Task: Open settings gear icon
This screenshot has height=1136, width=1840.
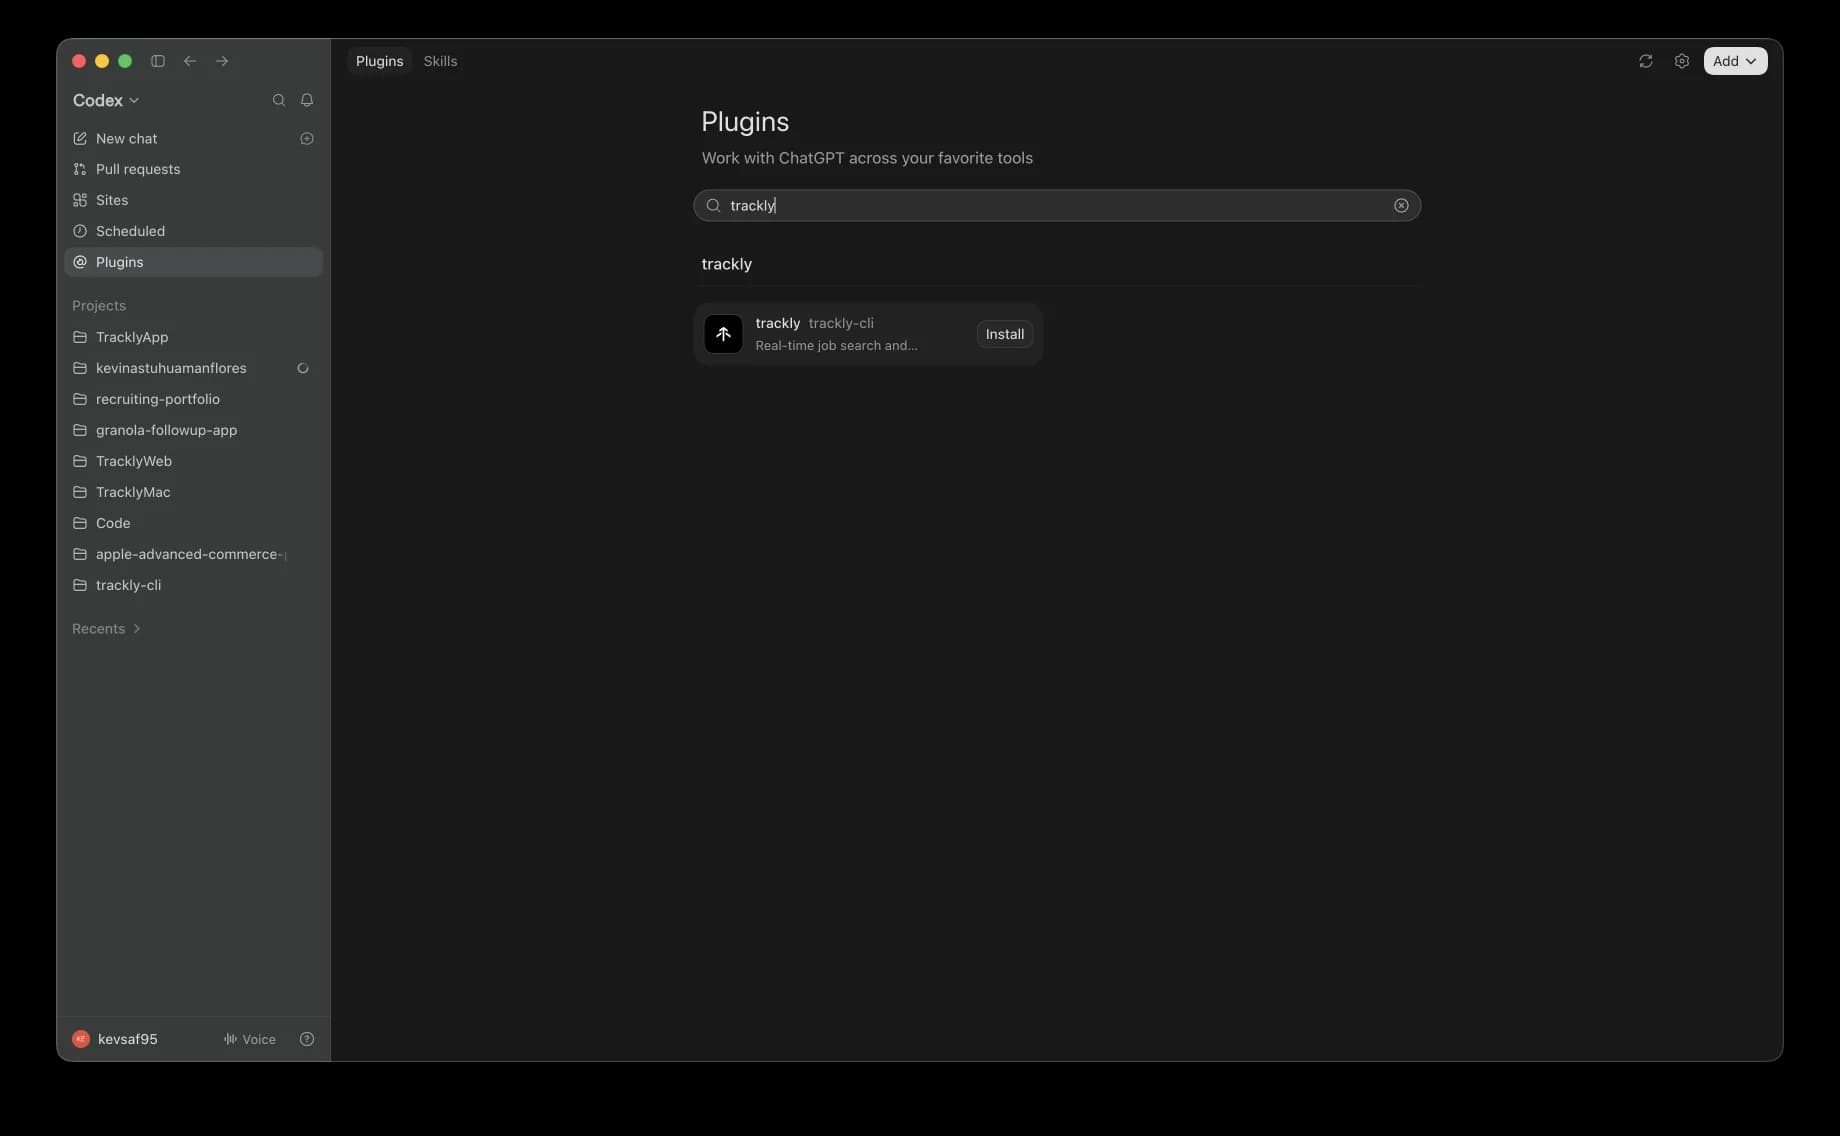Action: (x=1682, y=61)
